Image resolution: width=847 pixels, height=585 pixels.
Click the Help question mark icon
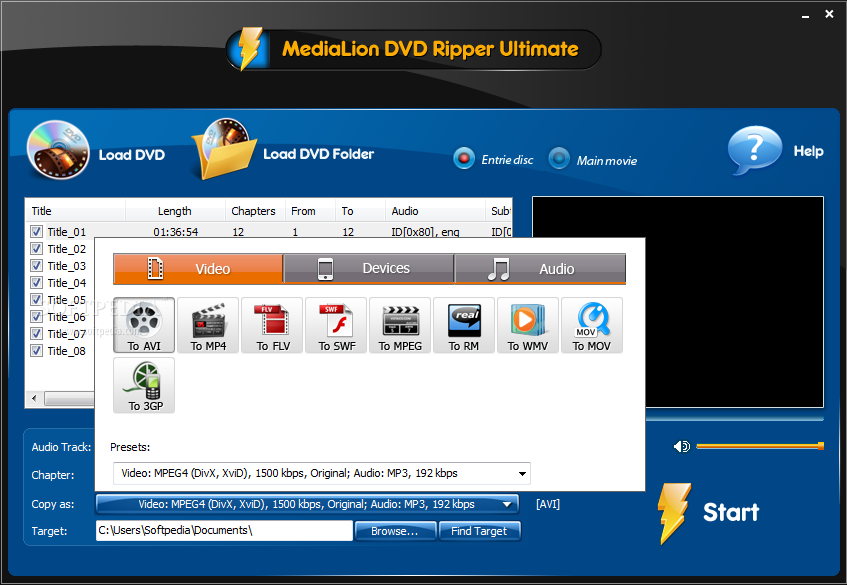(755, 150)
